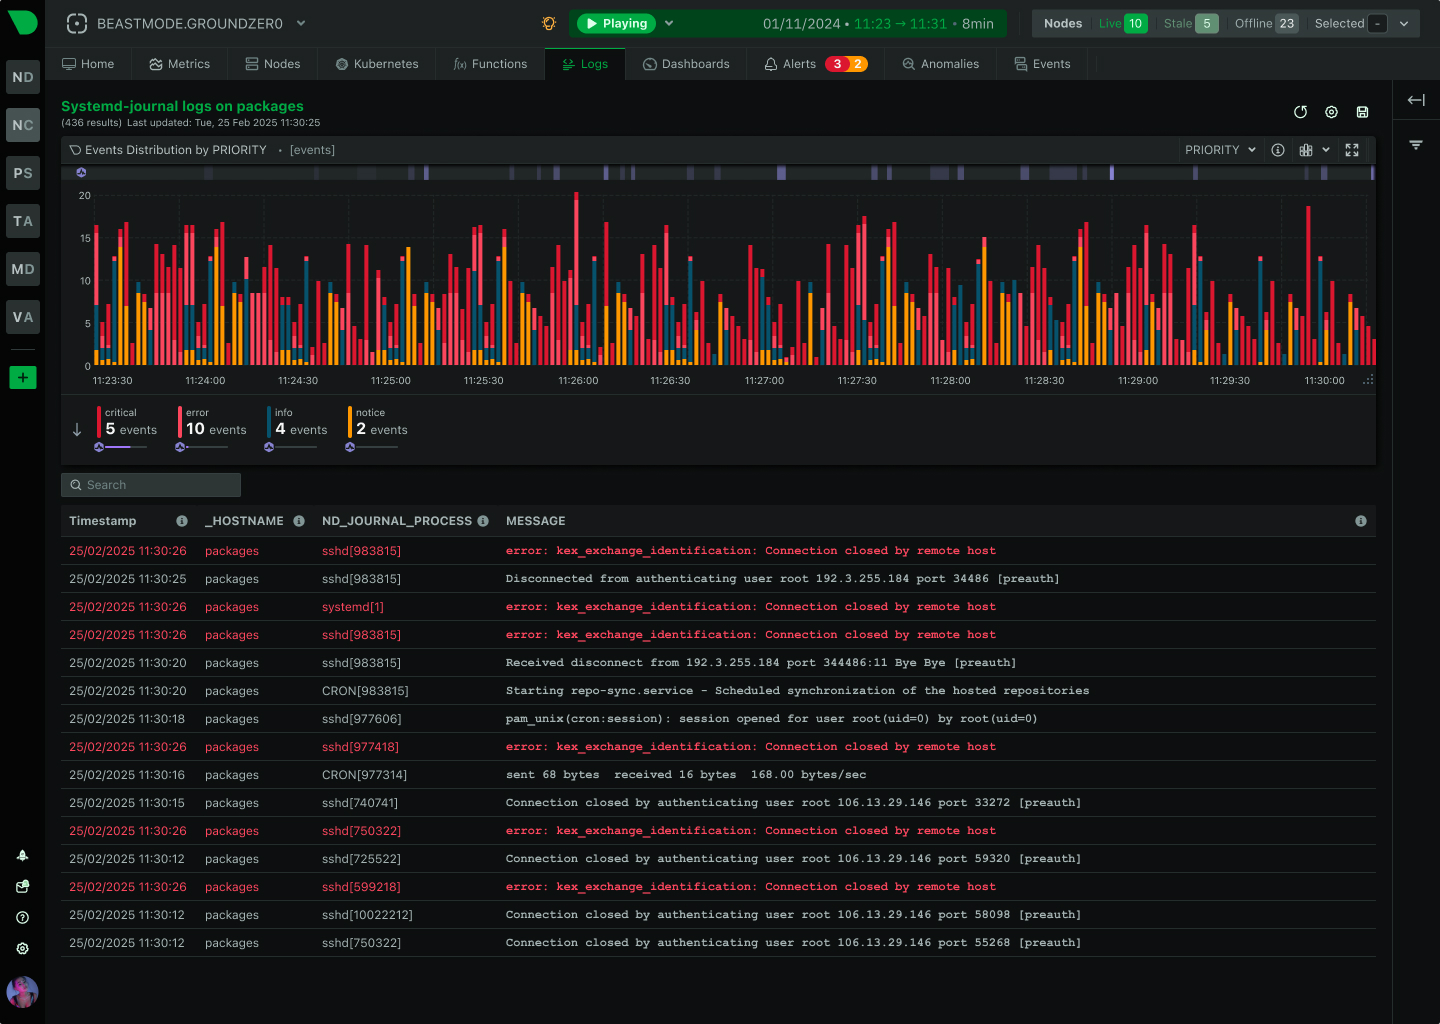Click inside the logs Search field
Image resolution: width=1440 pixels, height=1024 pixels.
click(150, 484)
